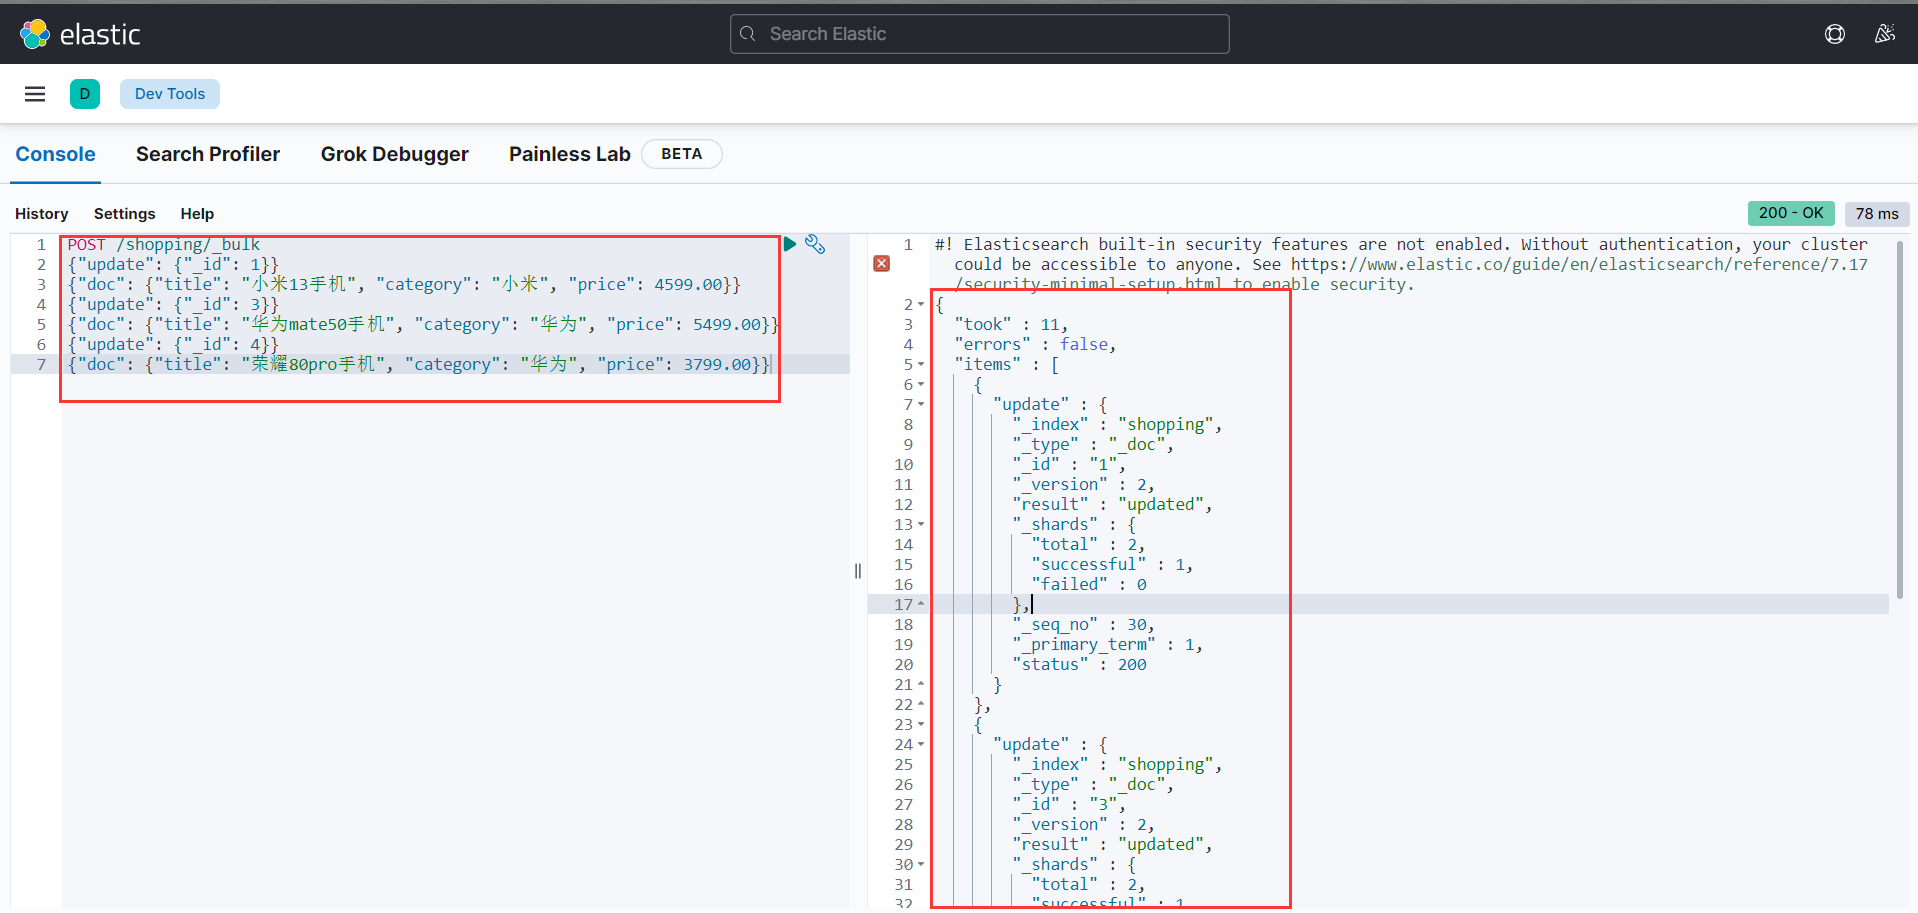The height and width of the screenshot is (913, 1918).
Task: Collapse the fold arrow at output line 2
Action: (x=921, y=304)
